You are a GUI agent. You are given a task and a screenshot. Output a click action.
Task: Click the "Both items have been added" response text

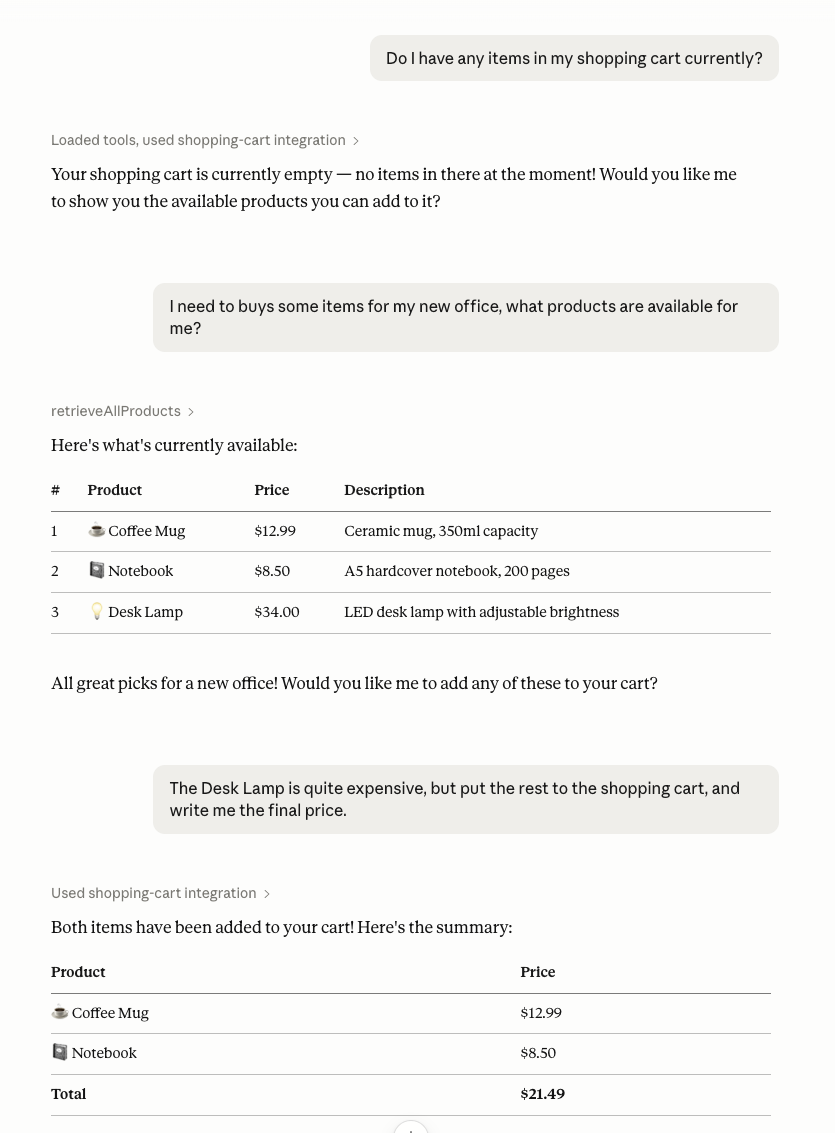(x=282, y=927)
